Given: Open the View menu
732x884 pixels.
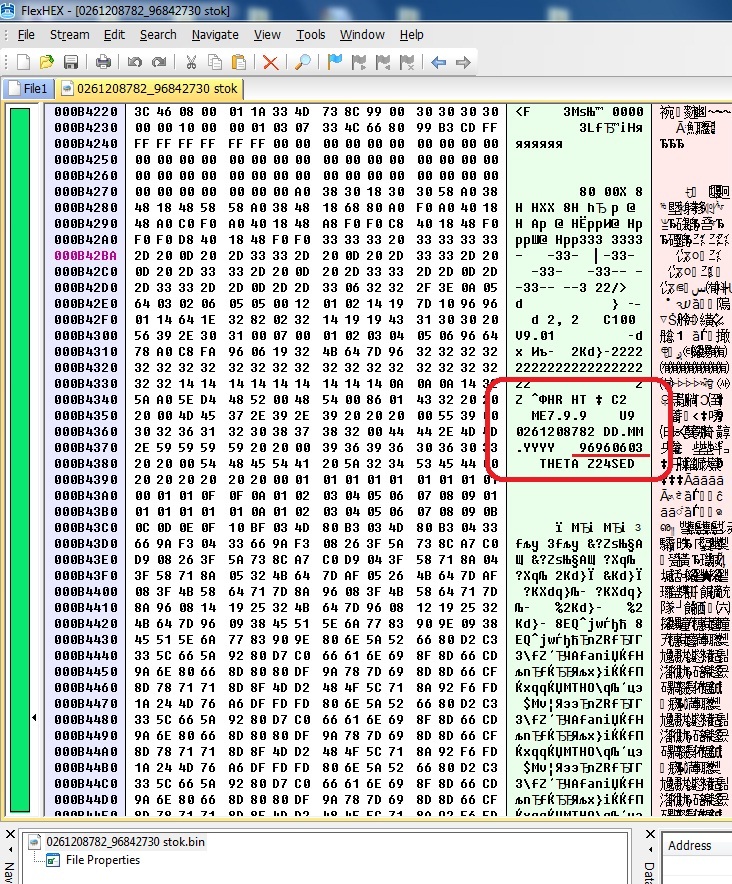Looking at the screenshot, I should point(267,34).
